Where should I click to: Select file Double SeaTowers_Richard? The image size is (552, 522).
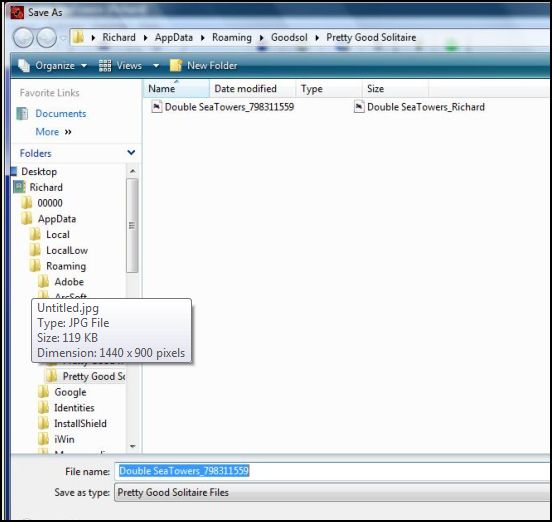point(419,107)
